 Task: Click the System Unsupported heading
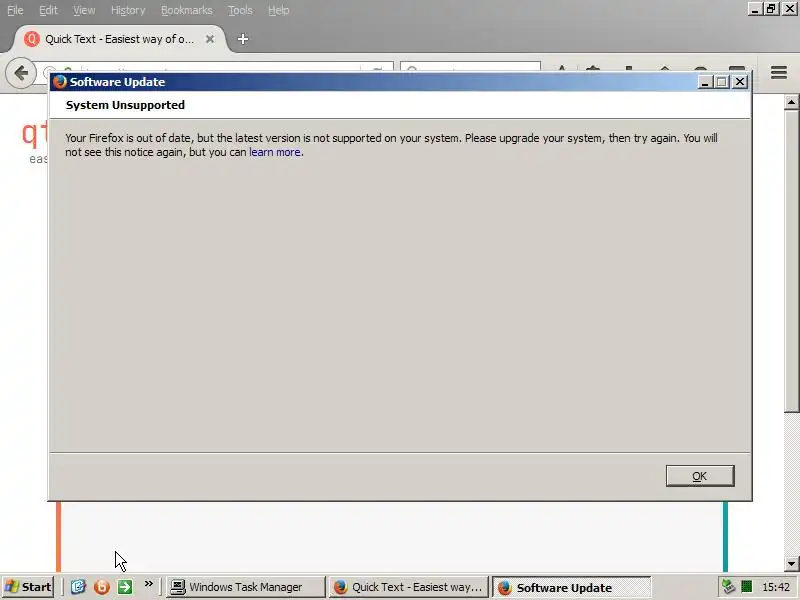pos(125,105)
